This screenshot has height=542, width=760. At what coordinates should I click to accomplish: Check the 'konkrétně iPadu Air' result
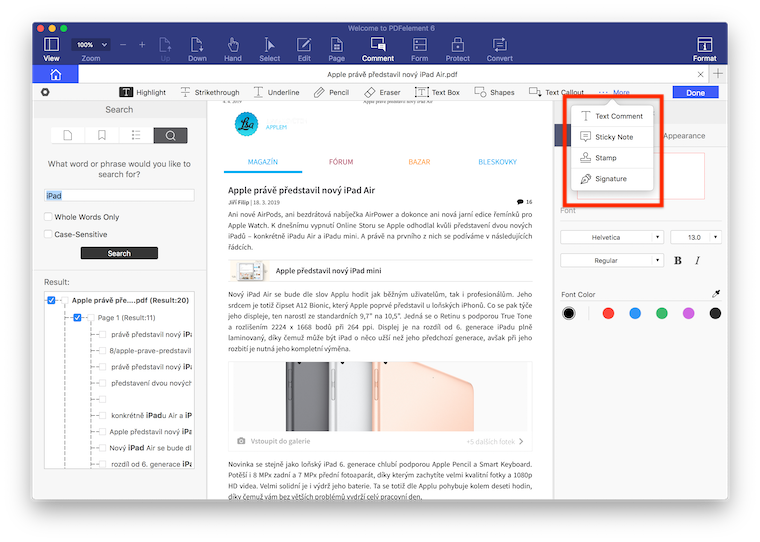(102, 415)
